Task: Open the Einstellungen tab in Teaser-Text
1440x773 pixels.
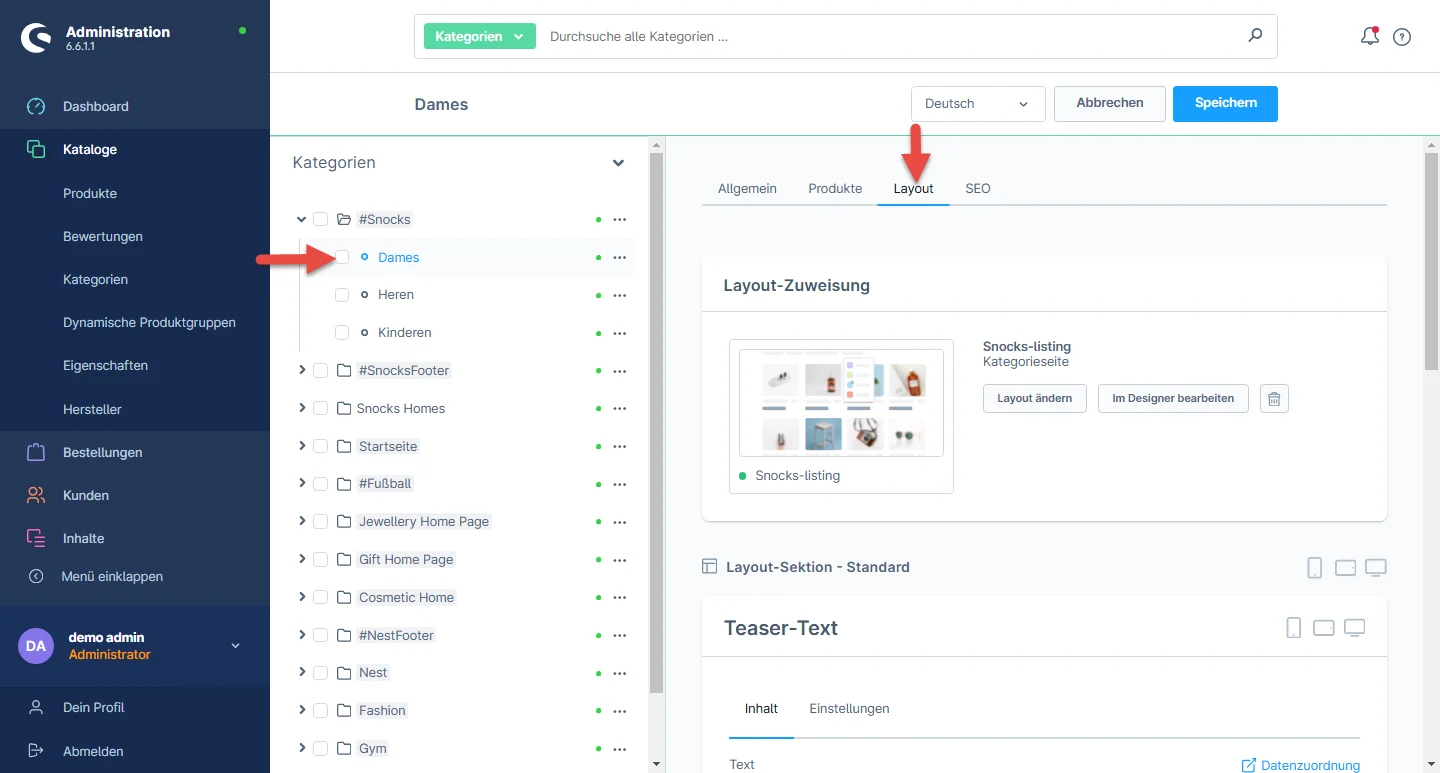Action: point(849,708)
